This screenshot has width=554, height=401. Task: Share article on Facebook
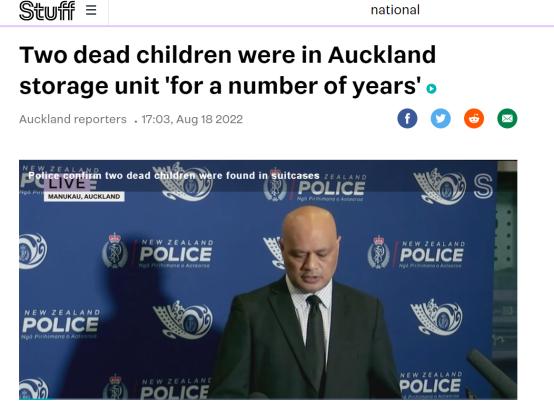(x=407, y=118)
